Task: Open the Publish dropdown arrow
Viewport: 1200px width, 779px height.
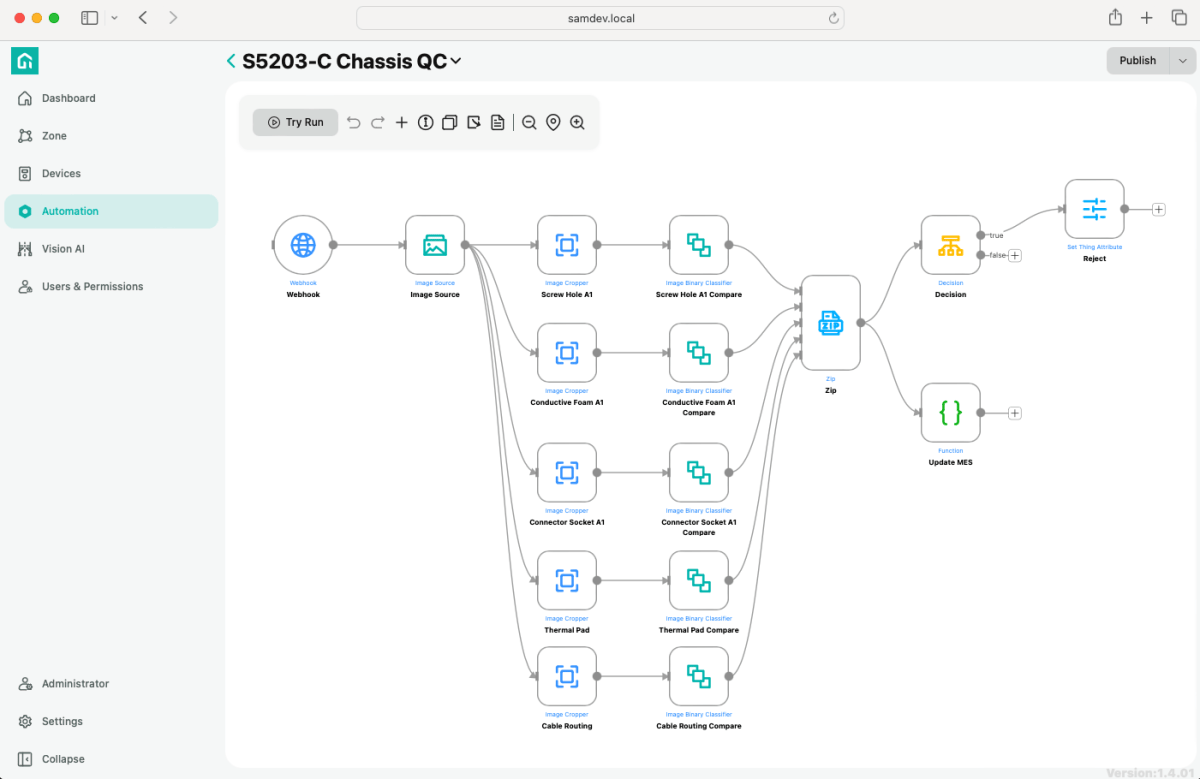Action: pos(1182,60)
